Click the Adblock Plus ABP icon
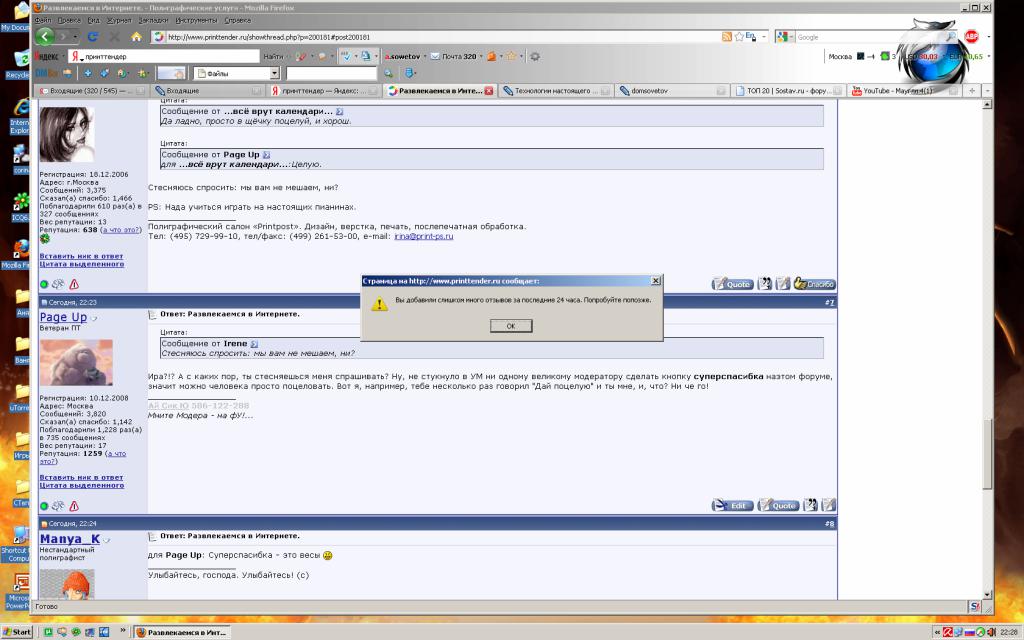Image resolution: width=1024 pixels, height=640 pixels. tap(971, 36)
